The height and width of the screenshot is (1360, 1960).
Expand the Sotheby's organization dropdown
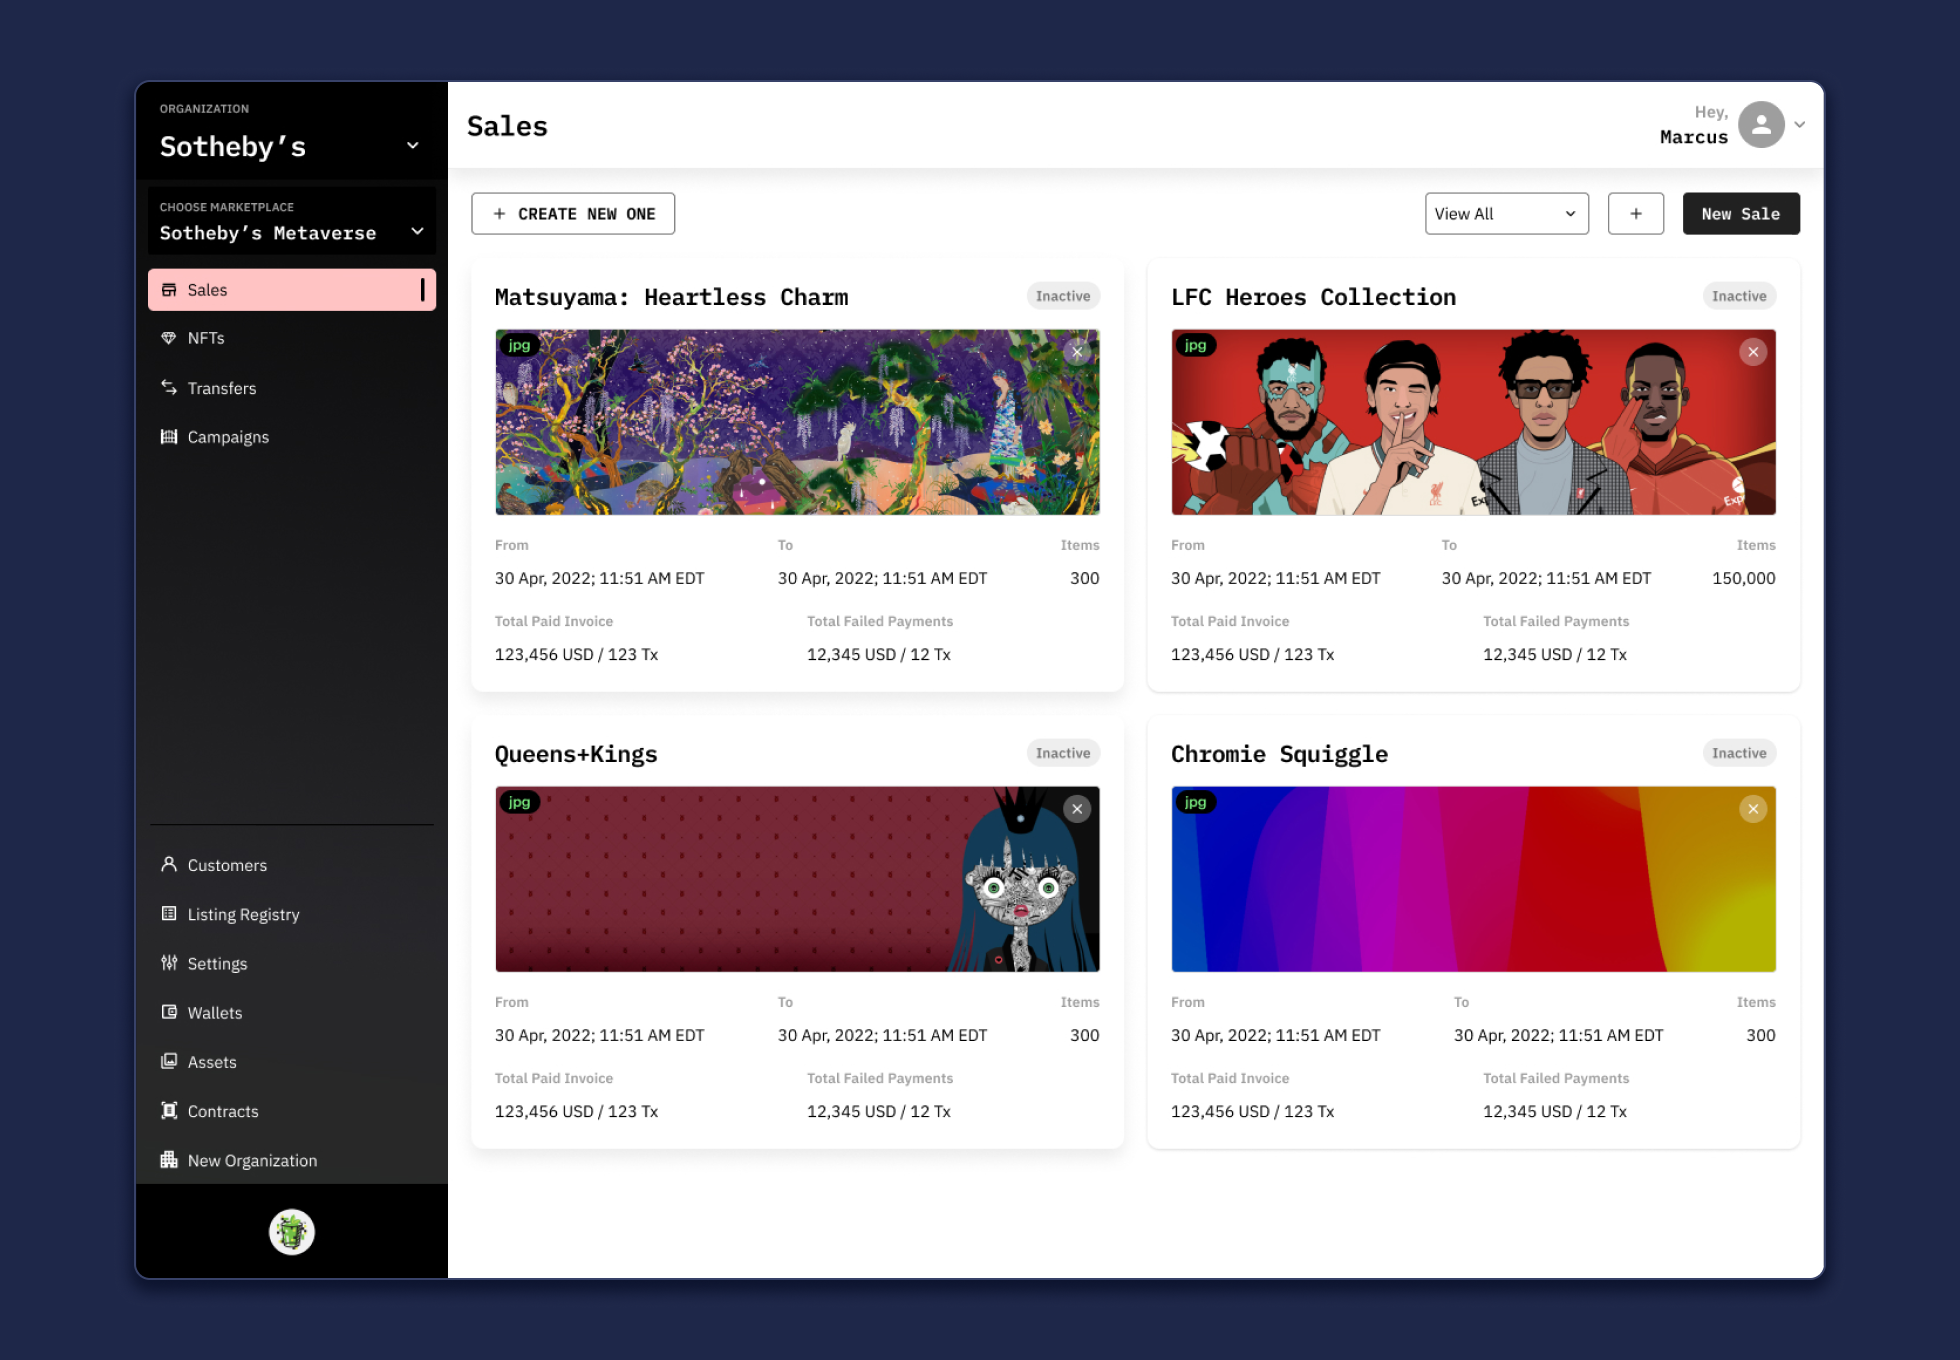coord(413,146)
